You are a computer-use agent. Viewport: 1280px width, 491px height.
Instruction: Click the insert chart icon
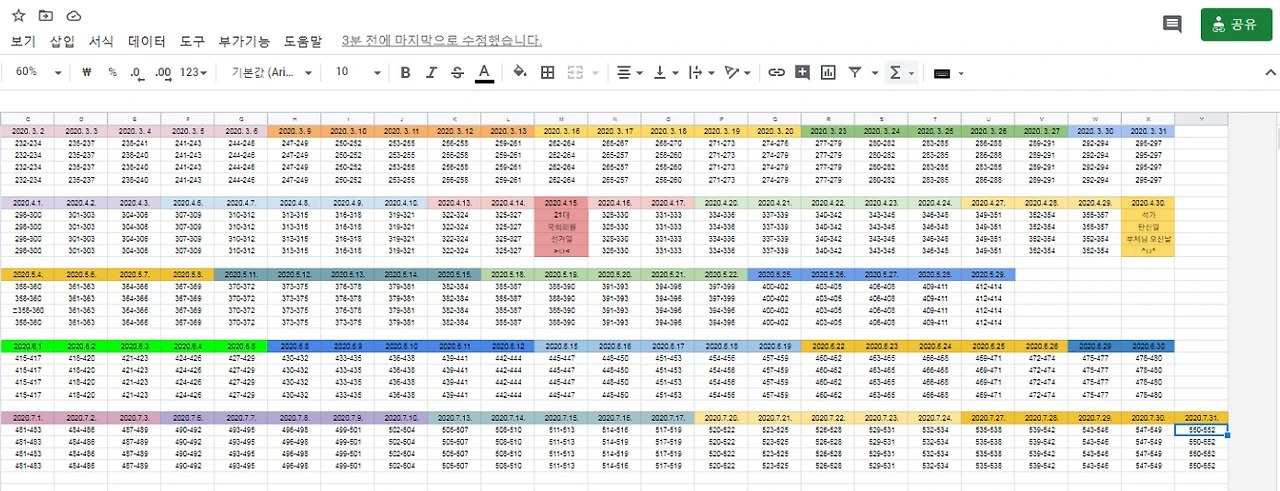click(828, 72)
